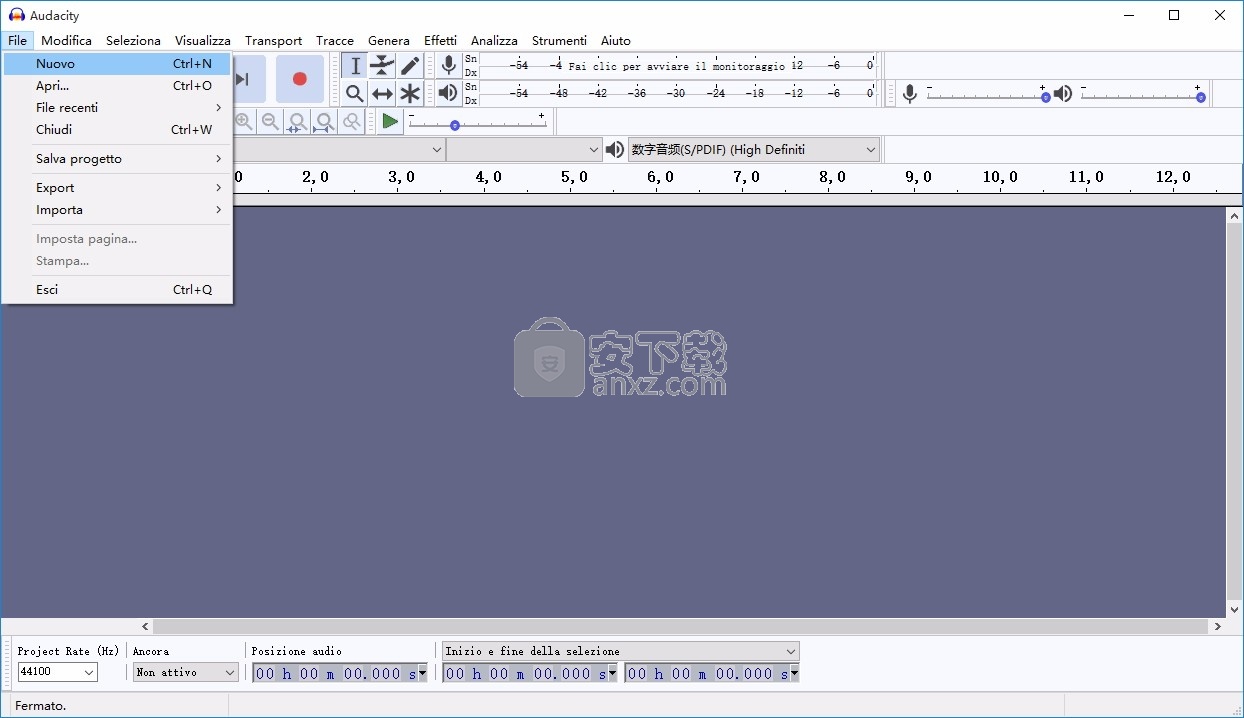Open the Strumenti menu
The image size is (1244, 718).
pyautogui.click(x=559, y=41)
